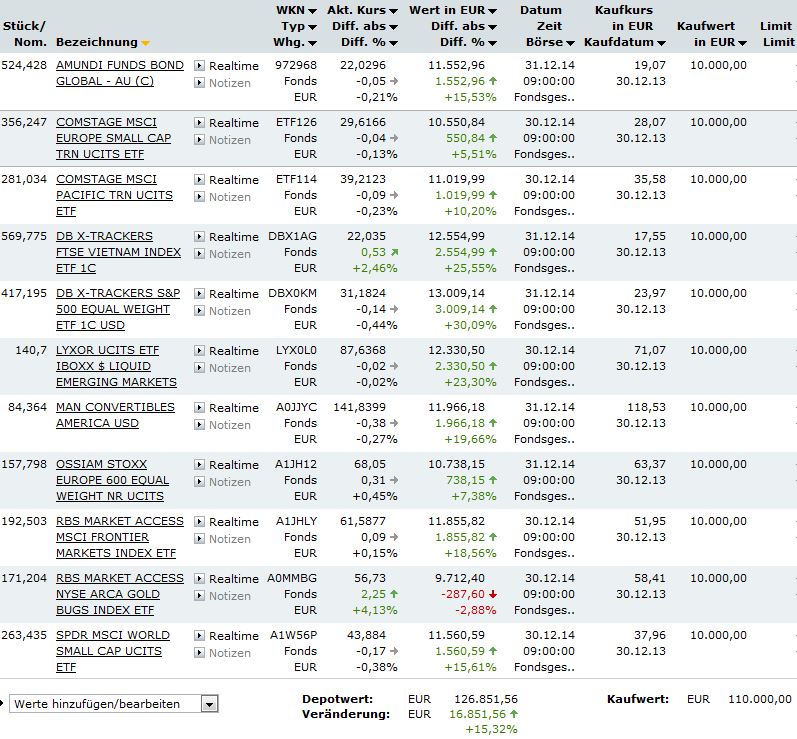Open COMSTAGE MSCI PACIFIC TRN link
This screenshot has width=797, height=739.
click(x=114, y=195)
